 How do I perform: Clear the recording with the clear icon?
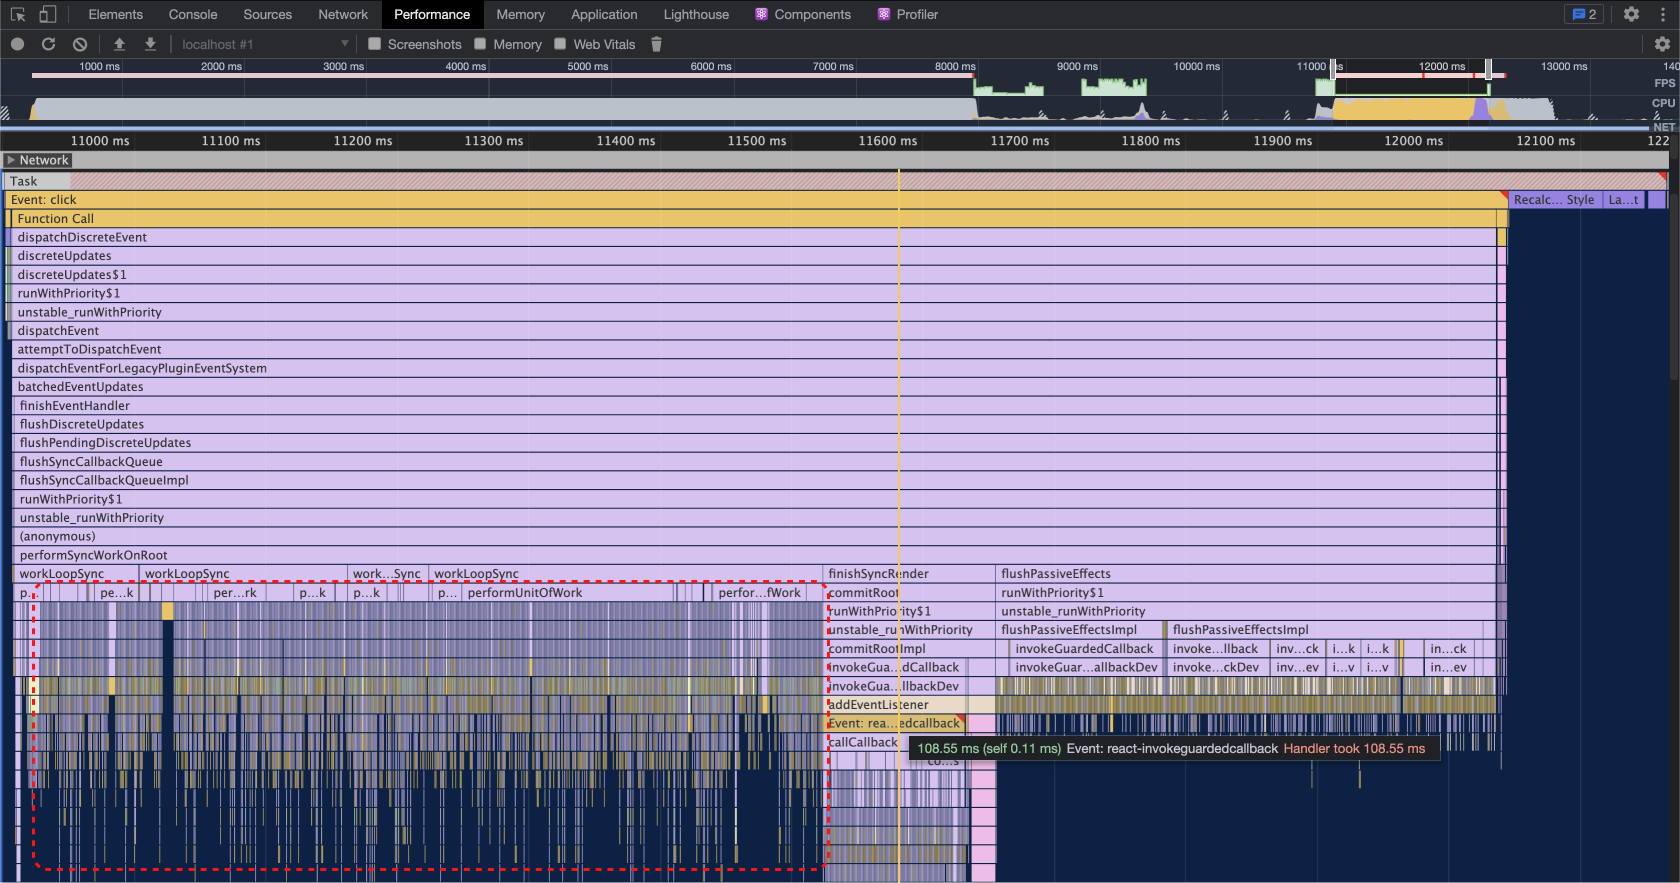(80, 44)
